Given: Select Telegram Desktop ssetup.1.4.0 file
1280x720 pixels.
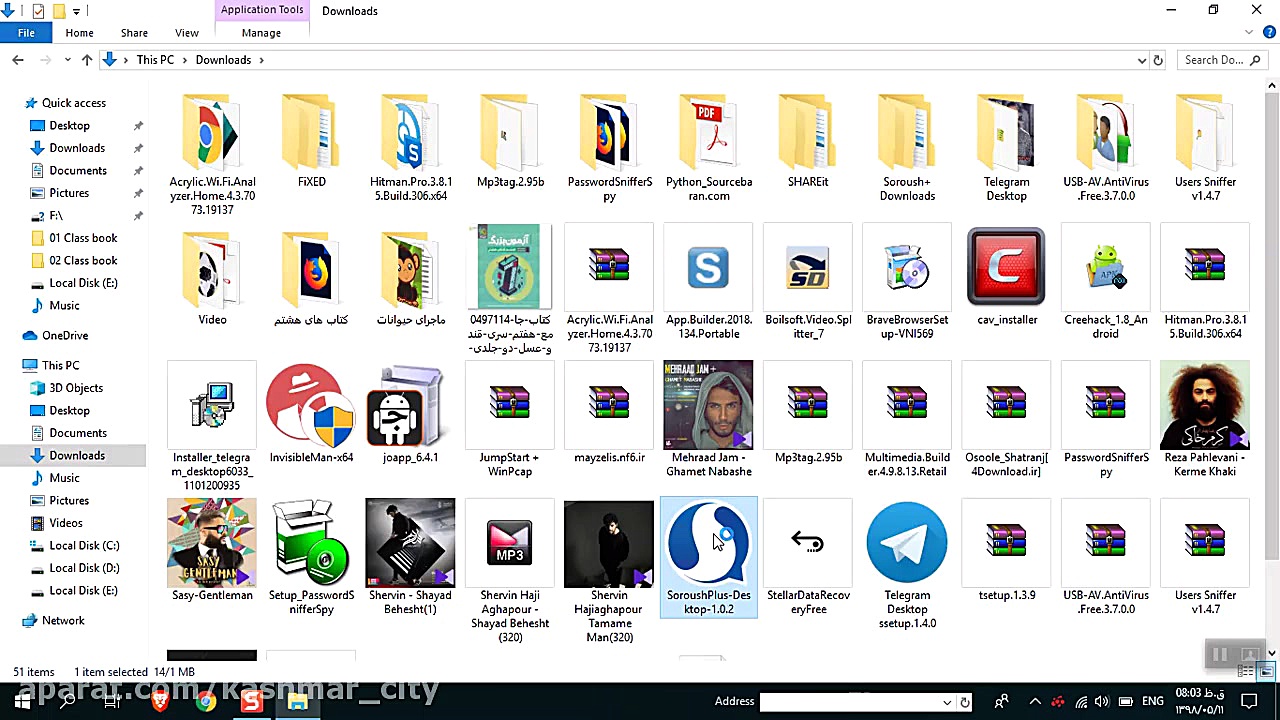Looking at the screenshot, I should pos(907,566).
